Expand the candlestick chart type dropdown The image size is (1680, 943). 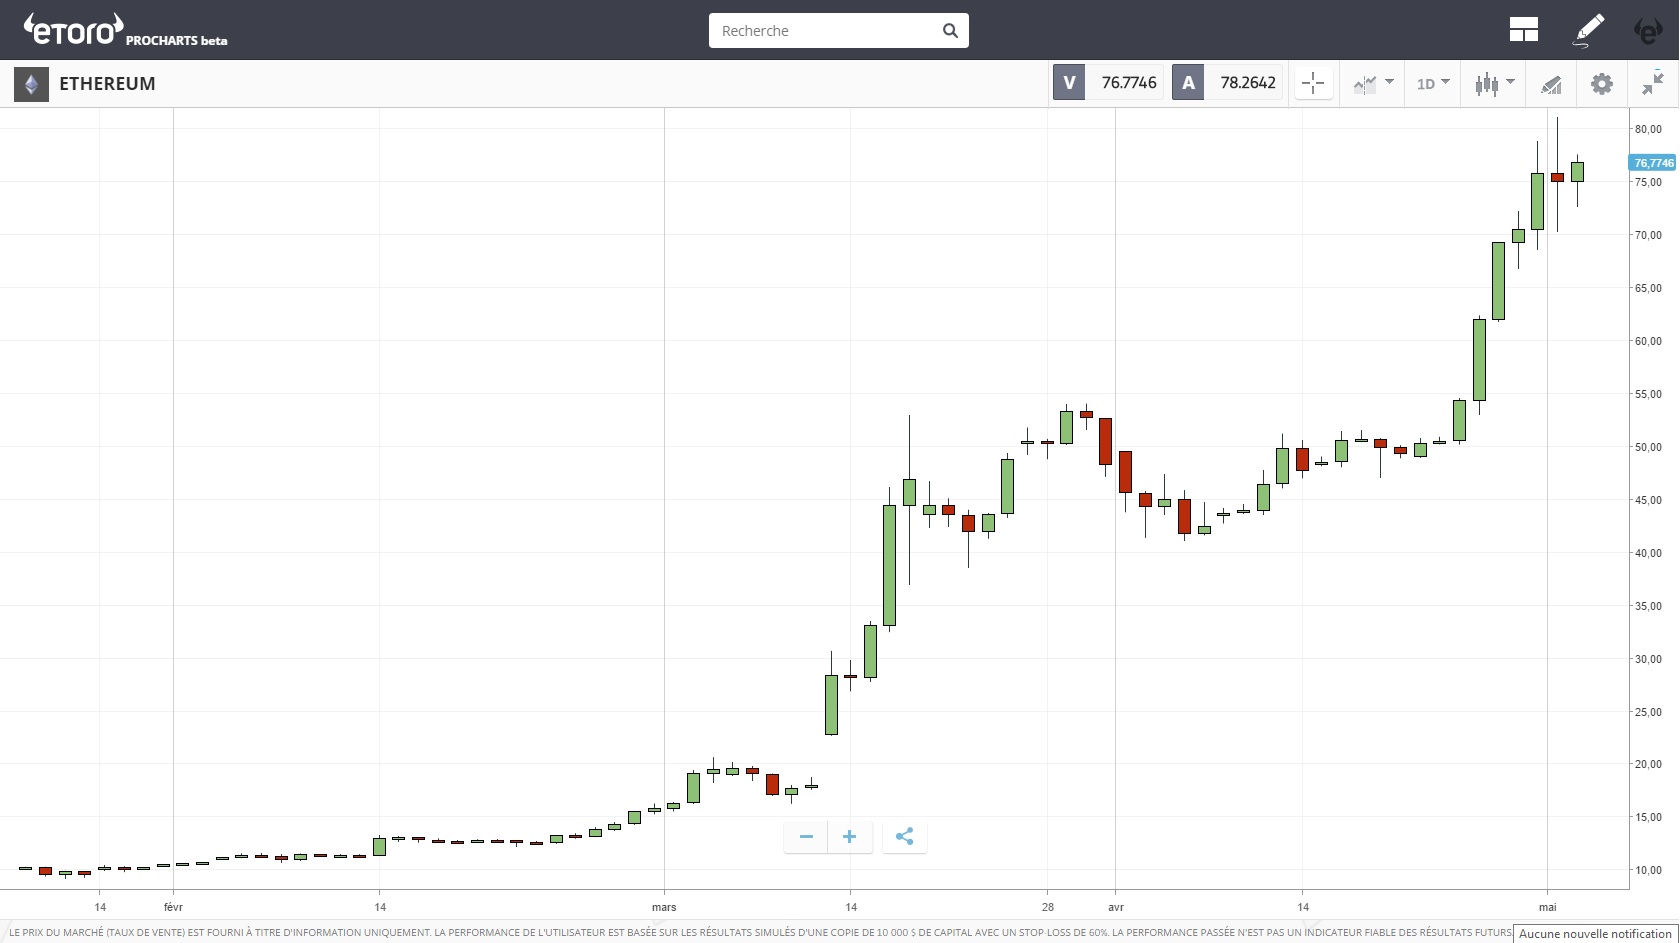[x=1494, y=84]
